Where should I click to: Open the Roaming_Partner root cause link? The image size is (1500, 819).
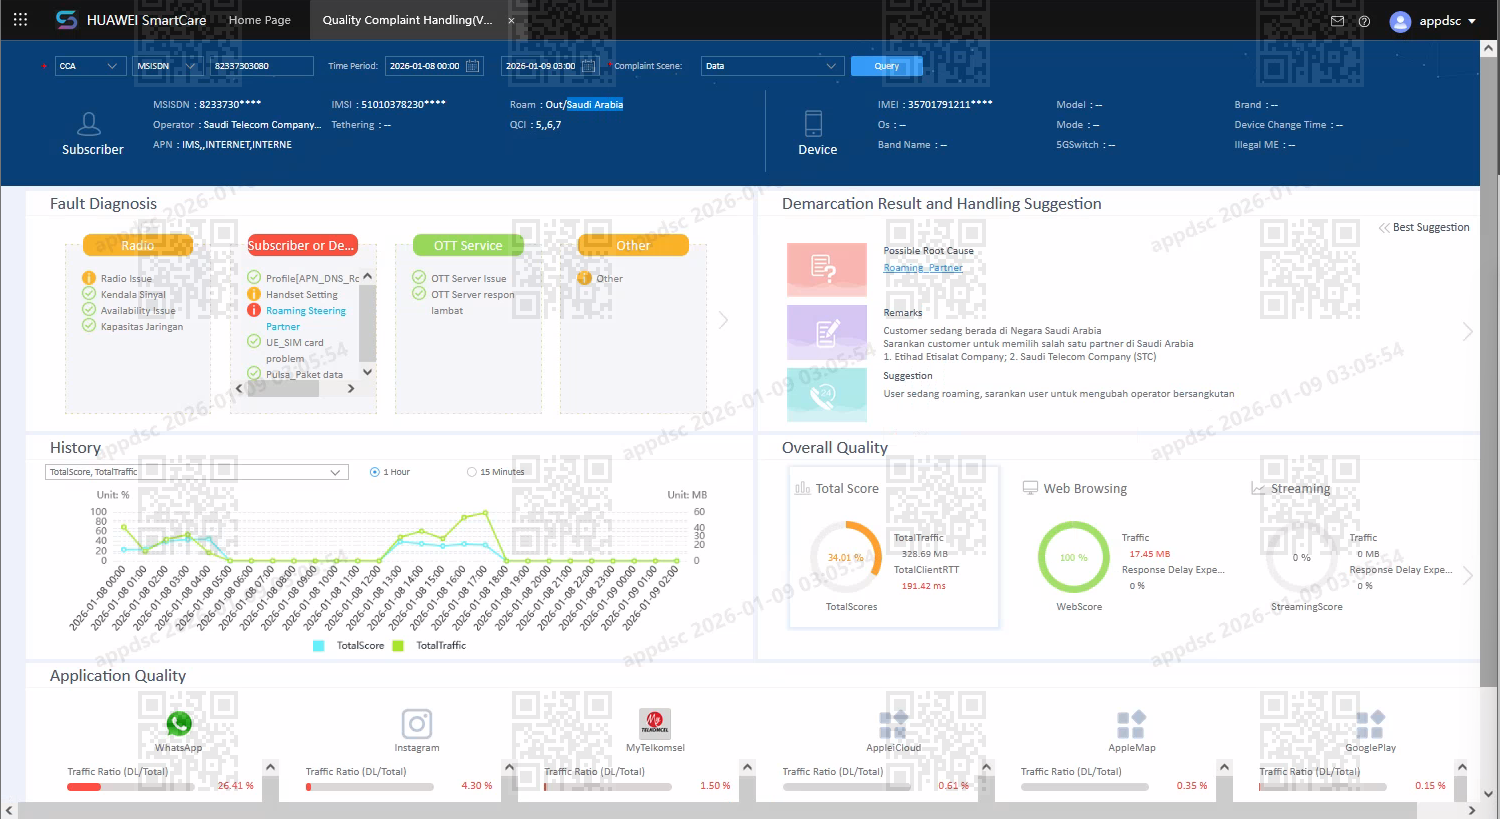(923, 268)
